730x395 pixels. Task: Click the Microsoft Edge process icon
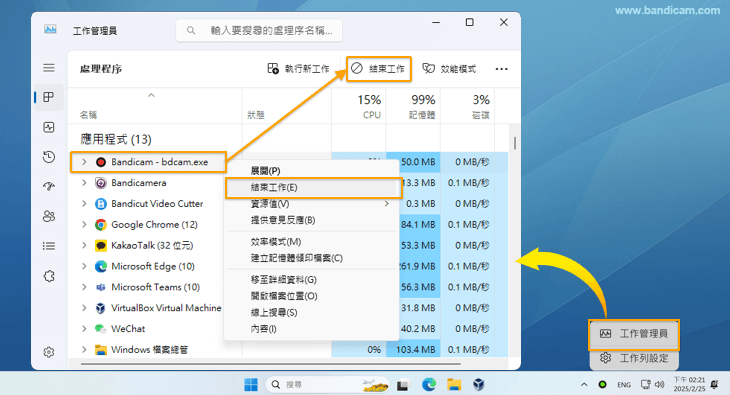click(101, 266)
